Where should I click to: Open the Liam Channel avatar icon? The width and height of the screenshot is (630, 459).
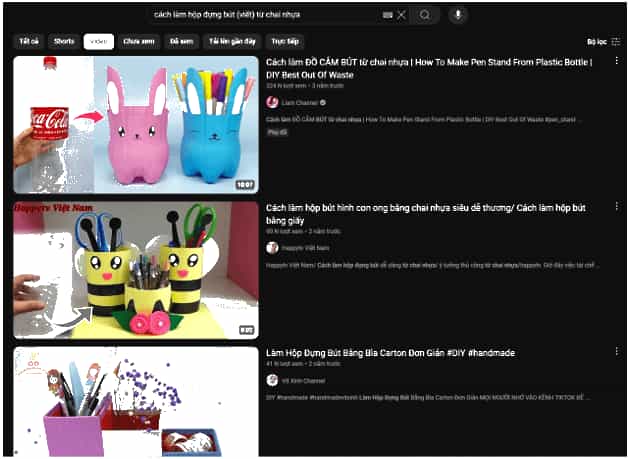coord(272,102)
